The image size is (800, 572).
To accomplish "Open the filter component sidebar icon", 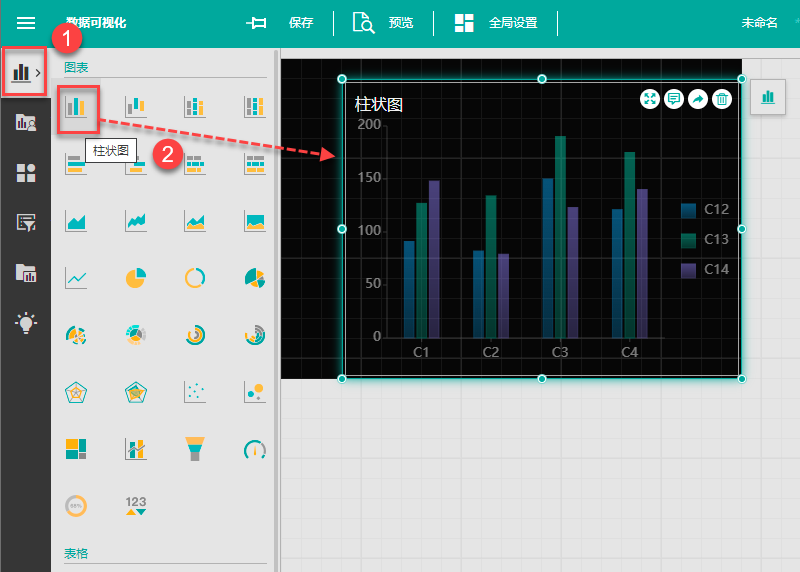I will pos(26,222).
